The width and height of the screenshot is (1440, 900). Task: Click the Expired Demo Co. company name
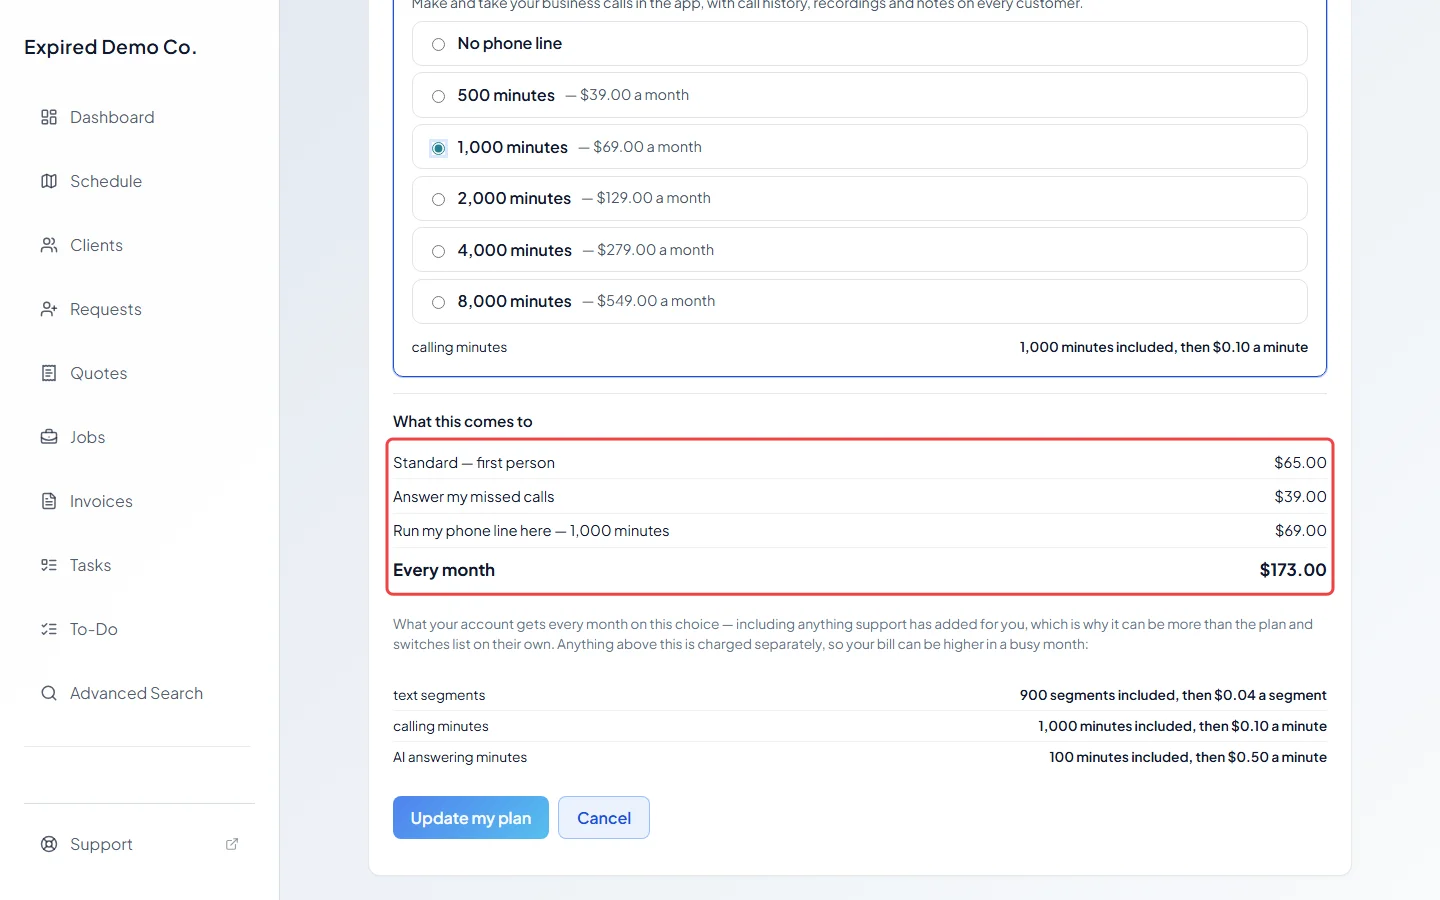pos(110,47)
